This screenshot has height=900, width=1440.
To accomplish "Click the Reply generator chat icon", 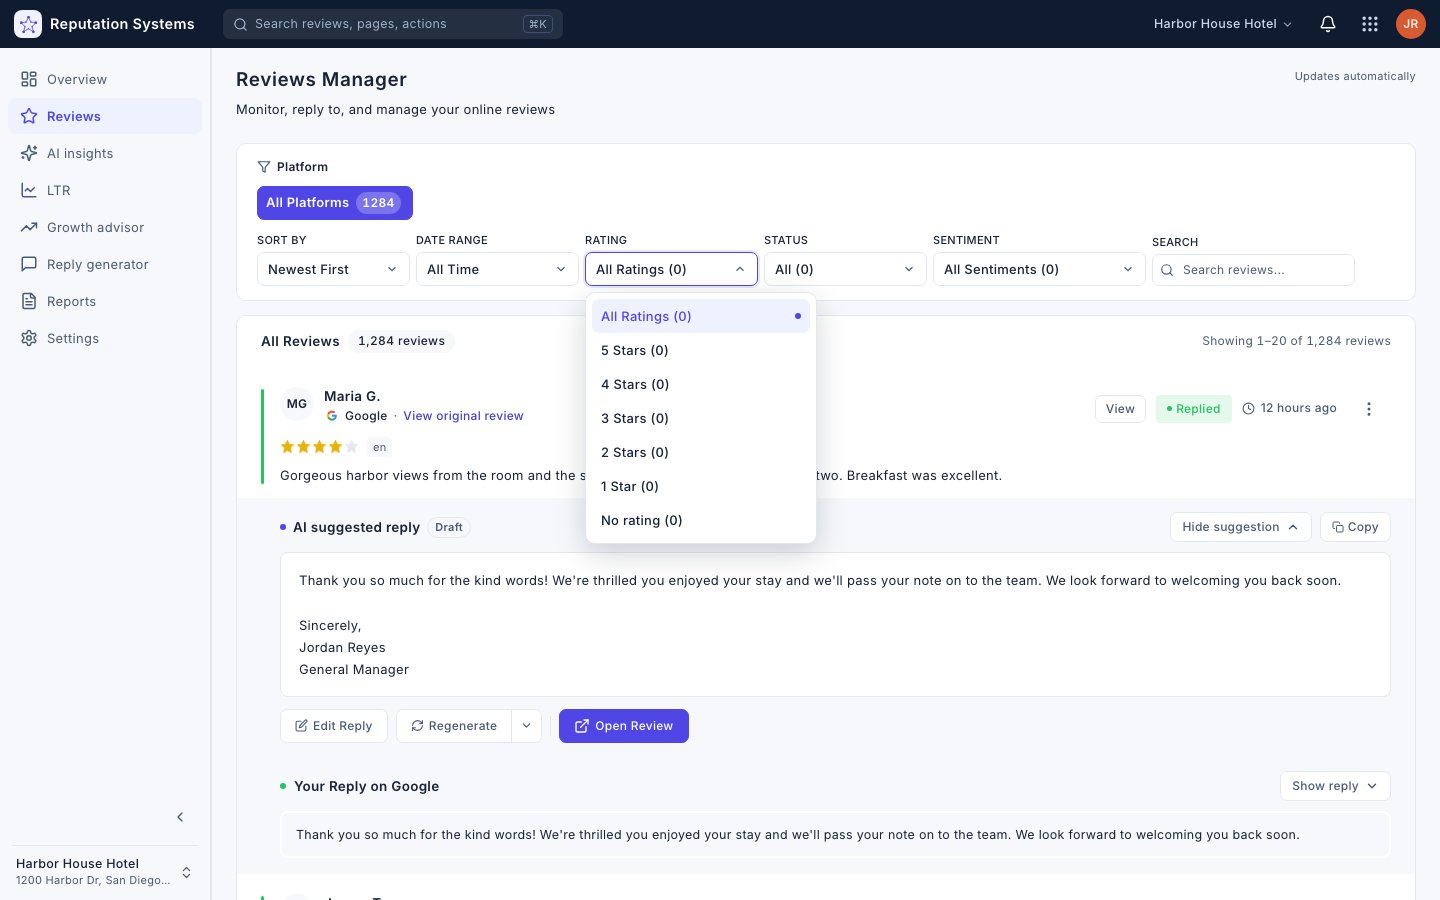I will pos(29,264).
